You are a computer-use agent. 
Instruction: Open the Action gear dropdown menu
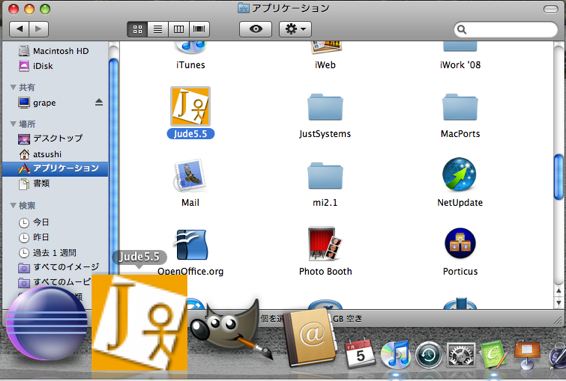[295, 29]
